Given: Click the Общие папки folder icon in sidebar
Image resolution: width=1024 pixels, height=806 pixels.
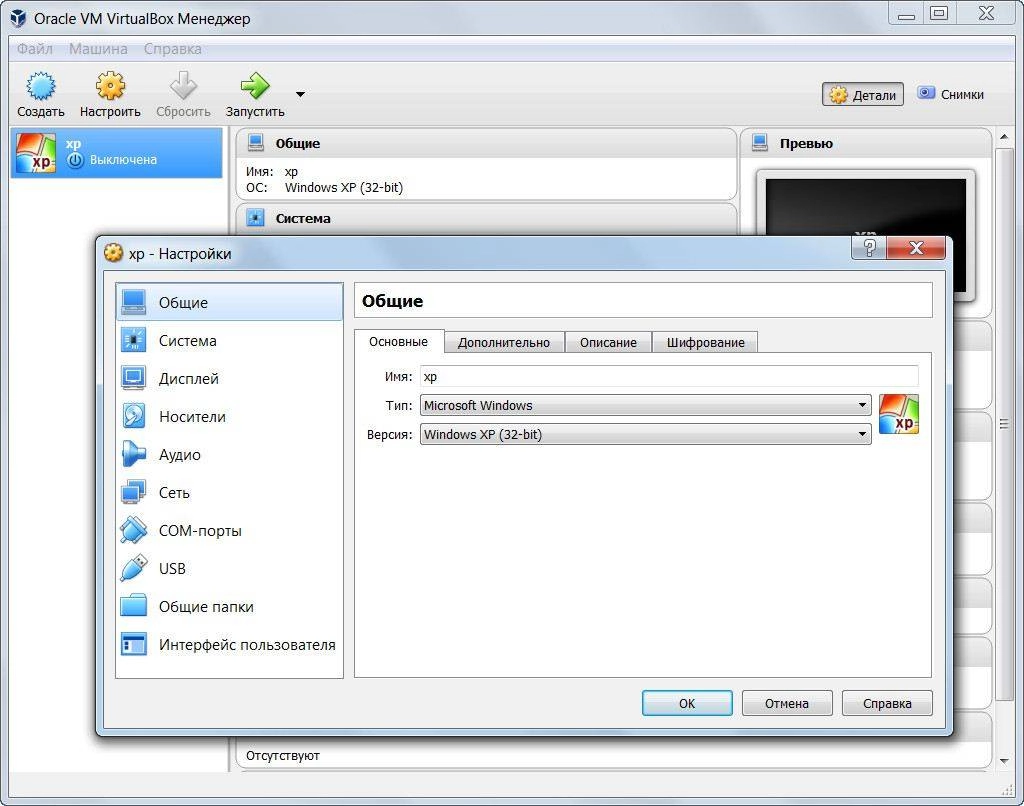Looking at the screenshot, I should pos(134,605).
